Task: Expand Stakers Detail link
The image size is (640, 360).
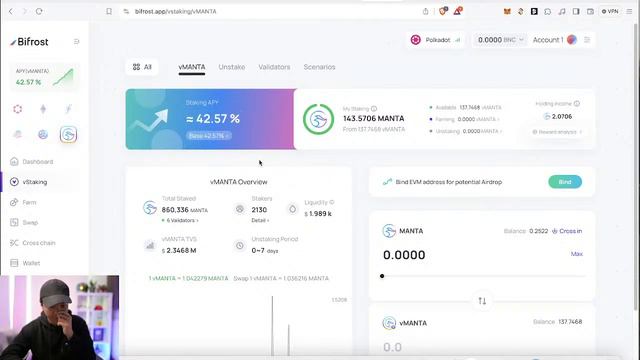Action: (x=260, y=220)
